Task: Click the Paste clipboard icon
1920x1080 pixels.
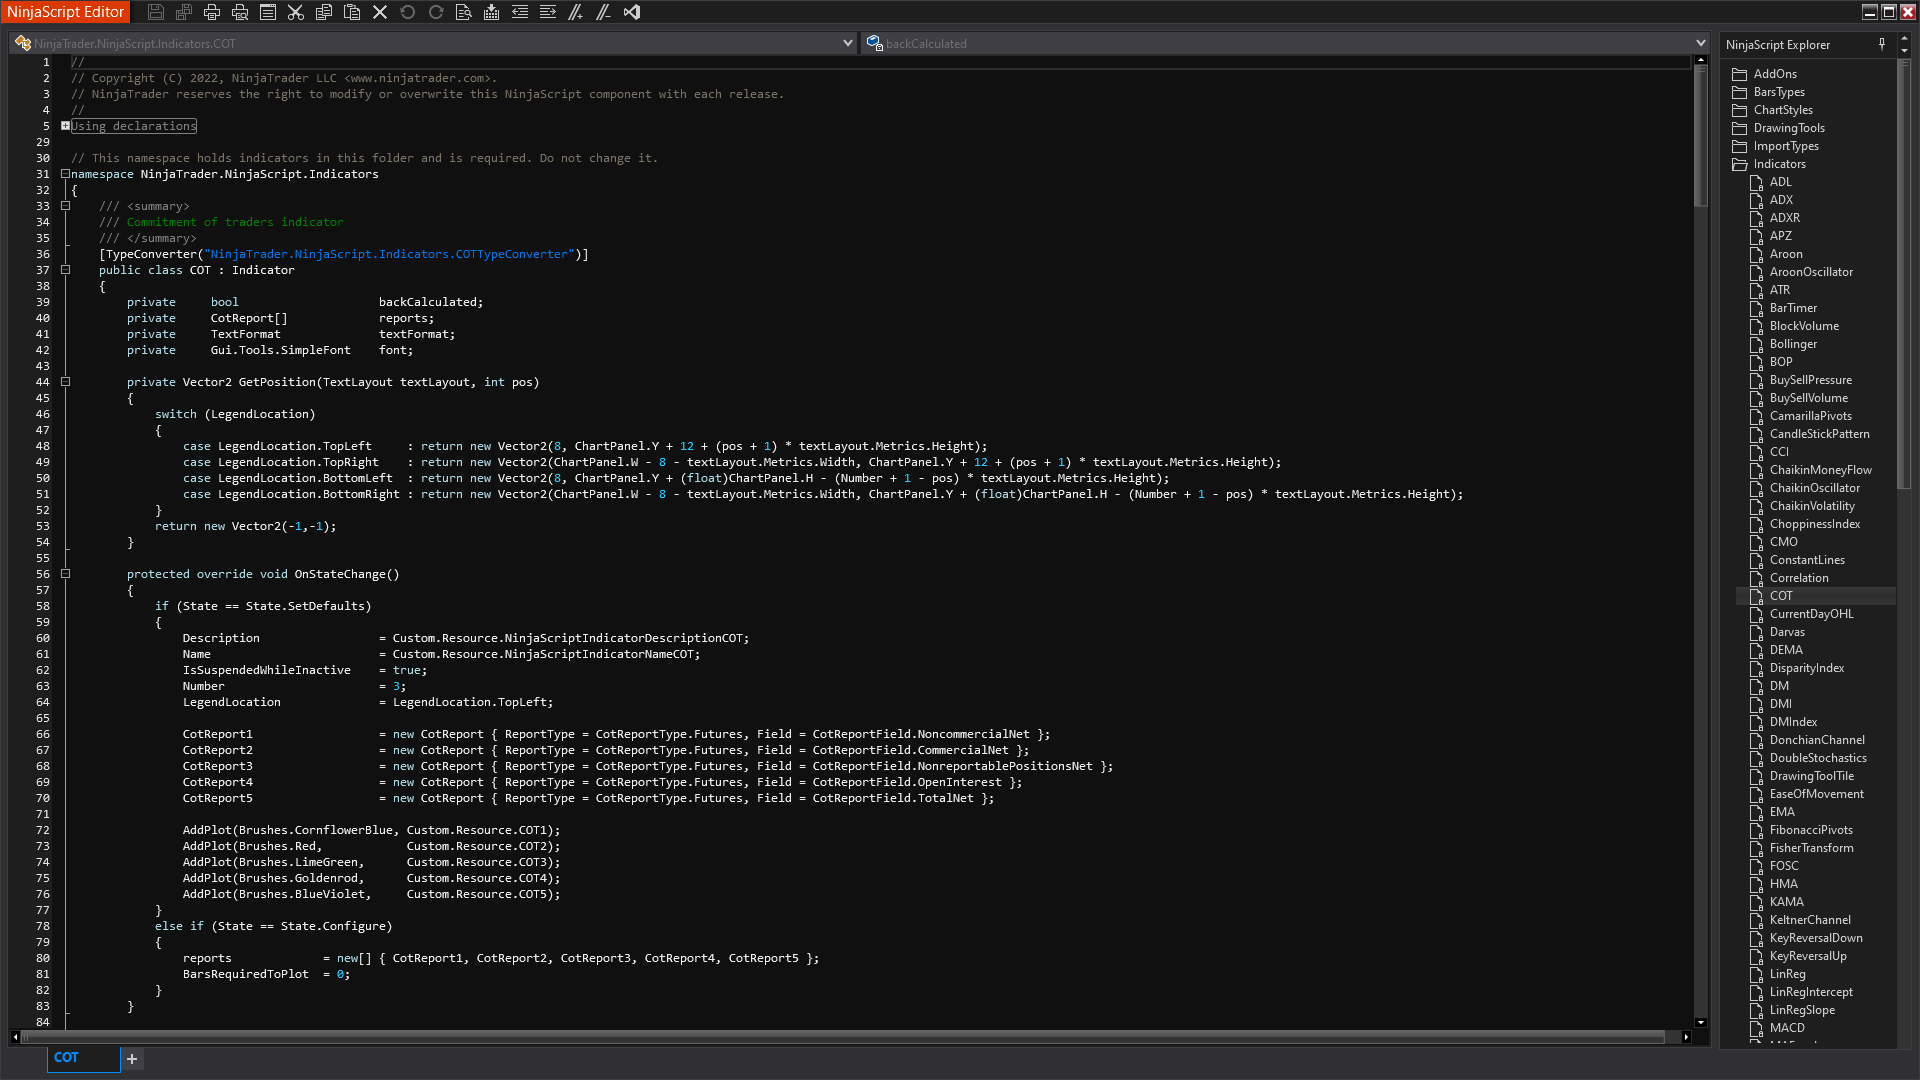Action: click(352, 12)
